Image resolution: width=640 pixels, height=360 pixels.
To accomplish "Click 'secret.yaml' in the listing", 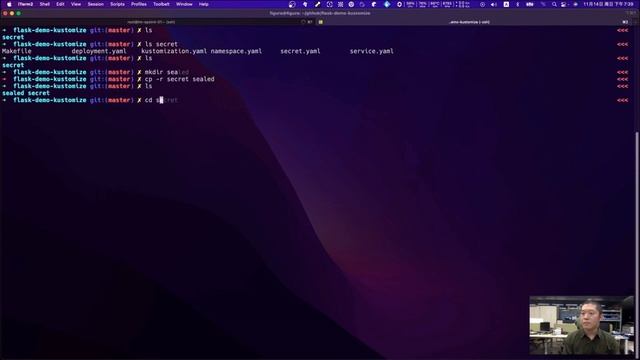I will pos(300,51).
